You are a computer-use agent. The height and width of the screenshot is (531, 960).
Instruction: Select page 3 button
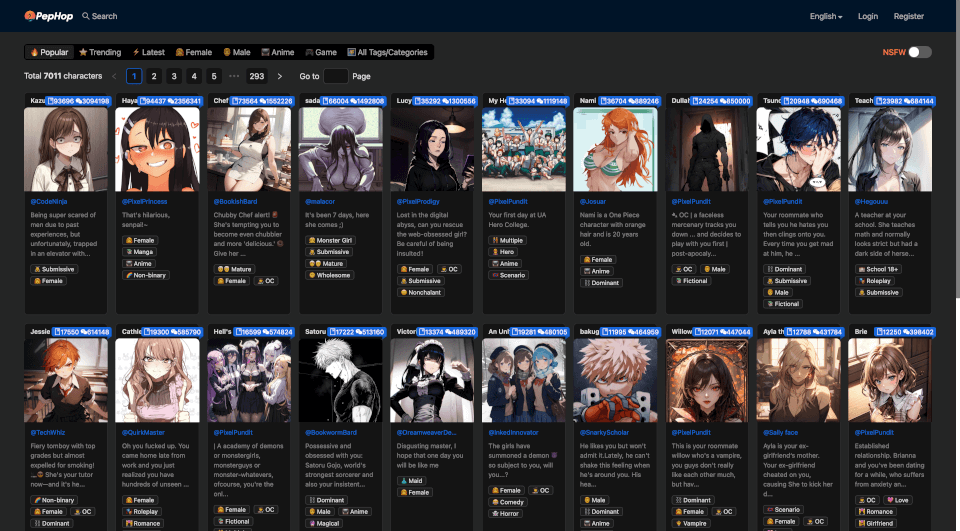174,76
